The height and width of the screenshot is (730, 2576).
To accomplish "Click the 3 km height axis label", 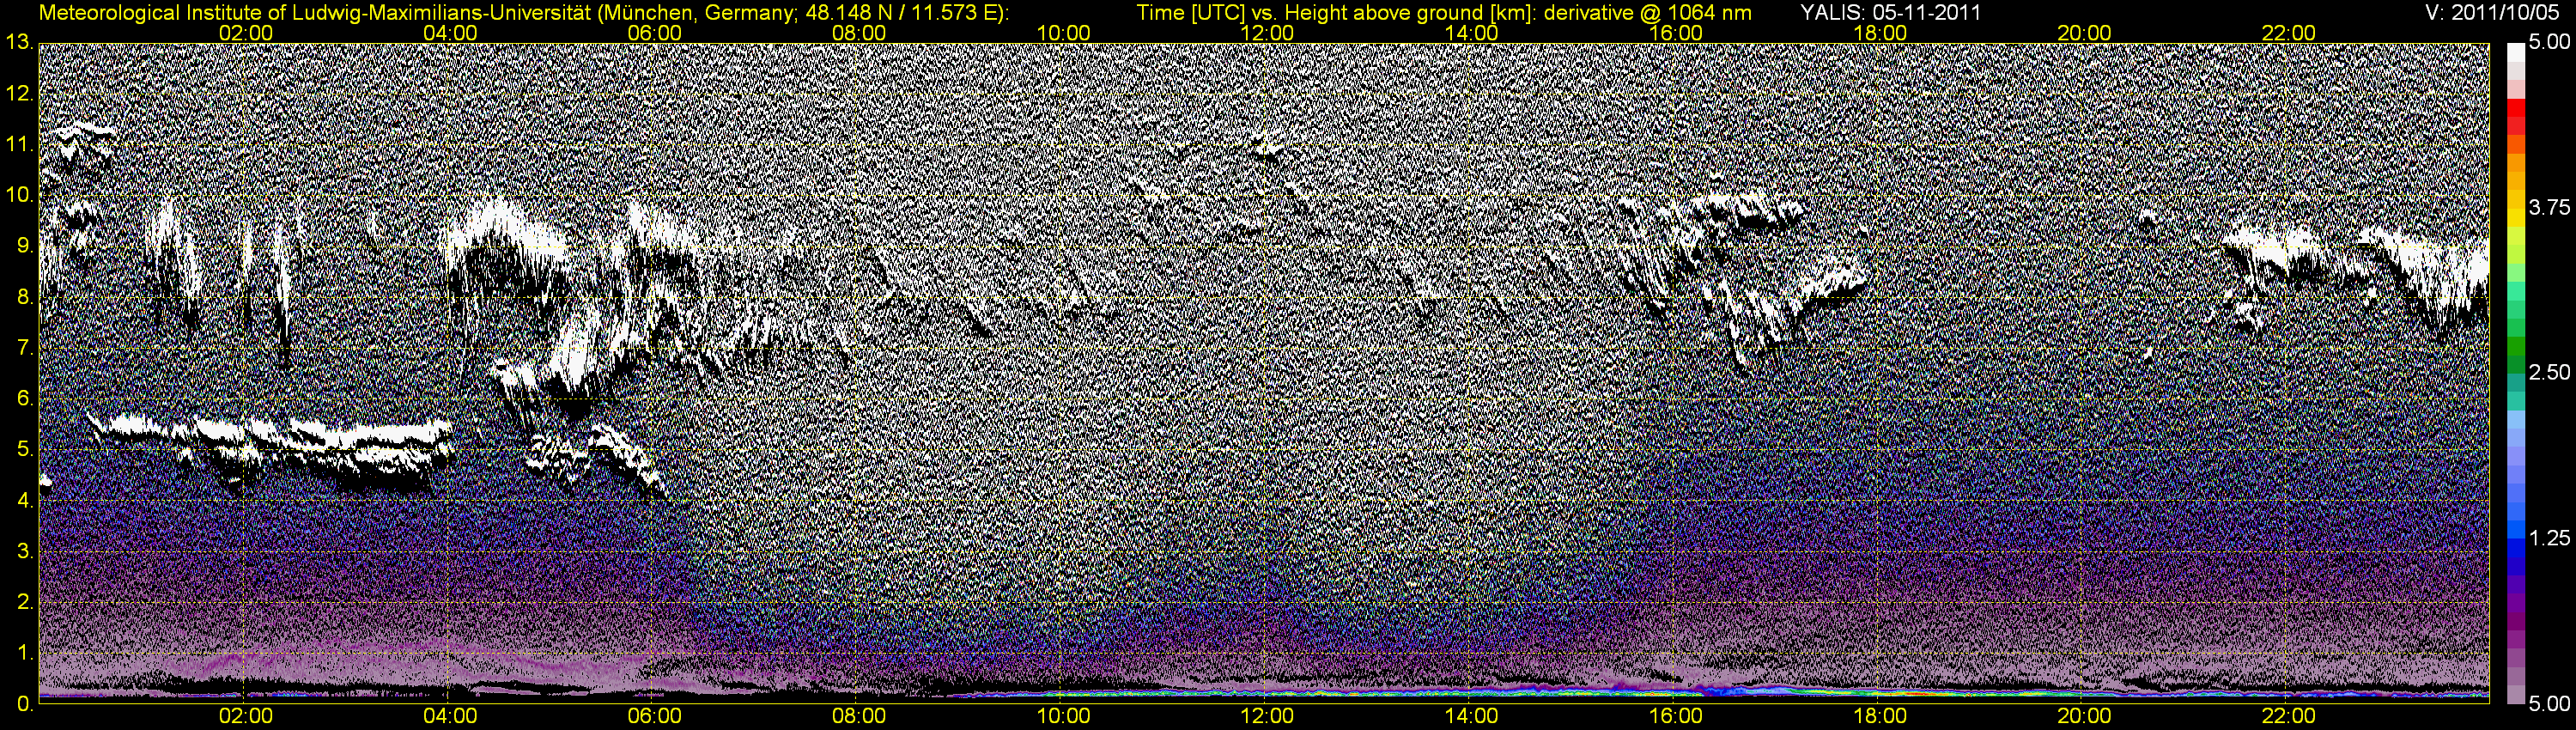I will (24, 552).
